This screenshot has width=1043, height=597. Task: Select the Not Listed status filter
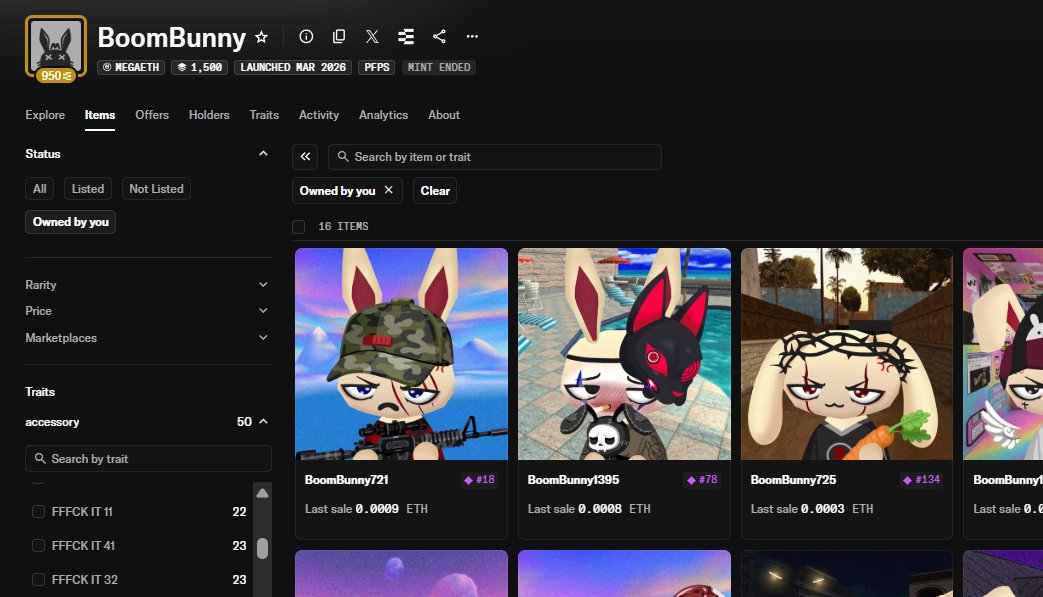(156, 189)
